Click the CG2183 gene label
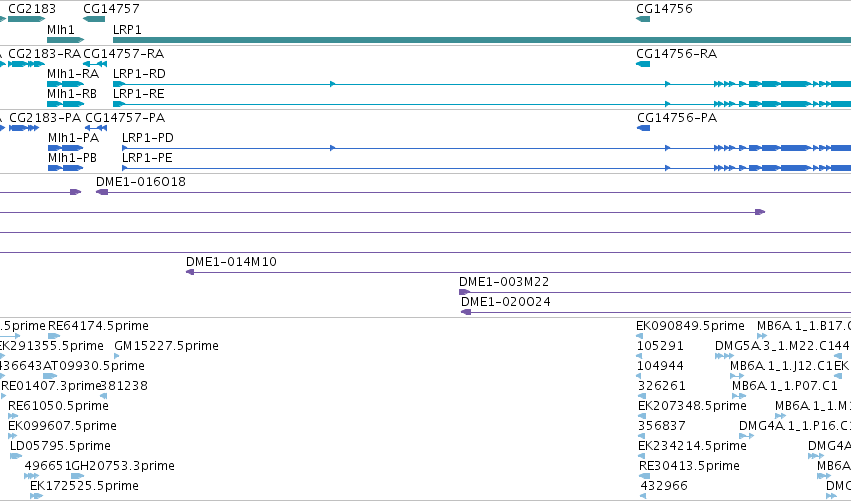This screenshot has width=851, height=501. (31, 9)
